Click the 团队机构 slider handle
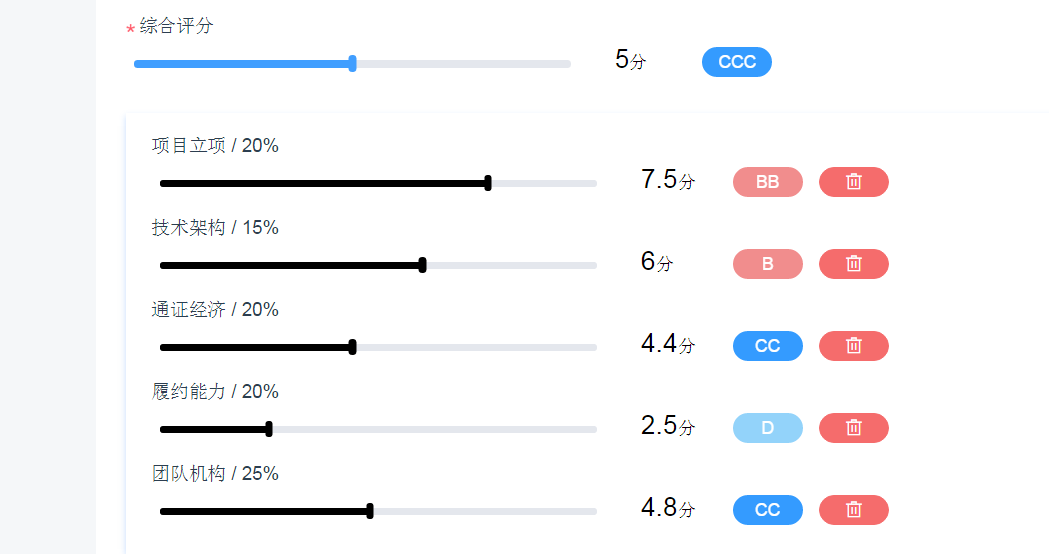 coord(370,512)
